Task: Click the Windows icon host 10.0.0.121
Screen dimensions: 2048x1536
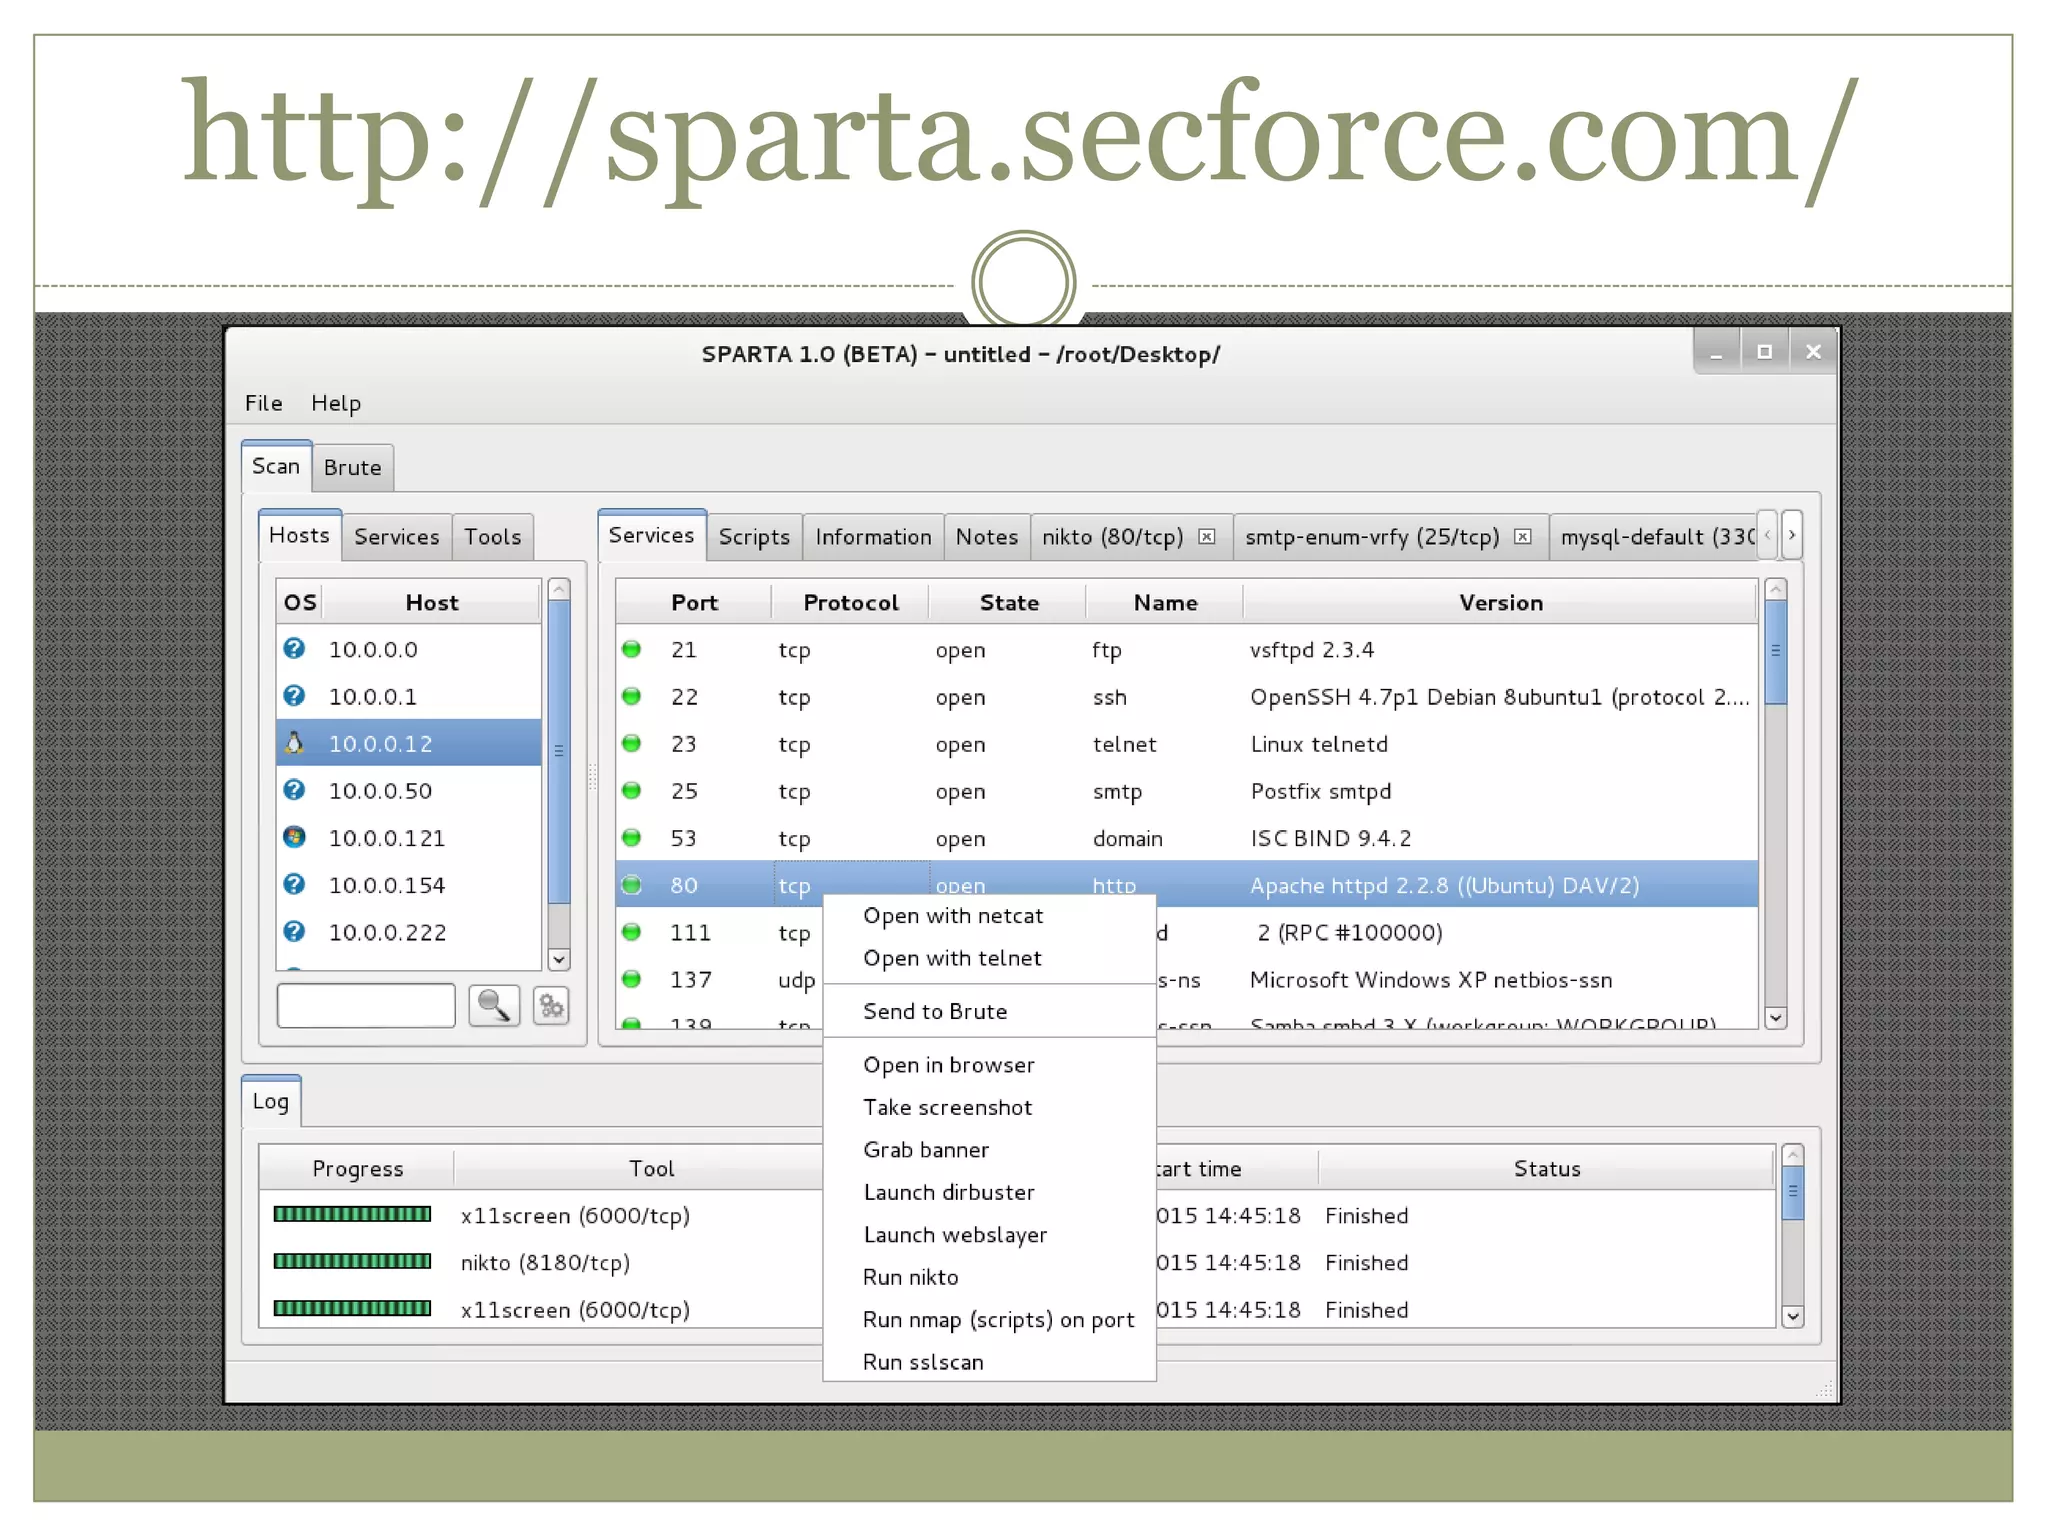Action: [386, 838]
